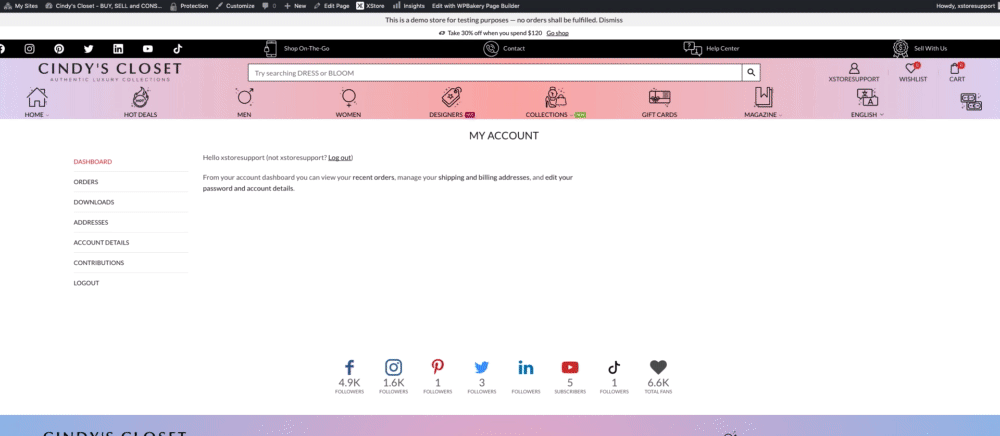Click the Women gender symbol icon
Screen dimensions: 1000x436
[349, 98]
